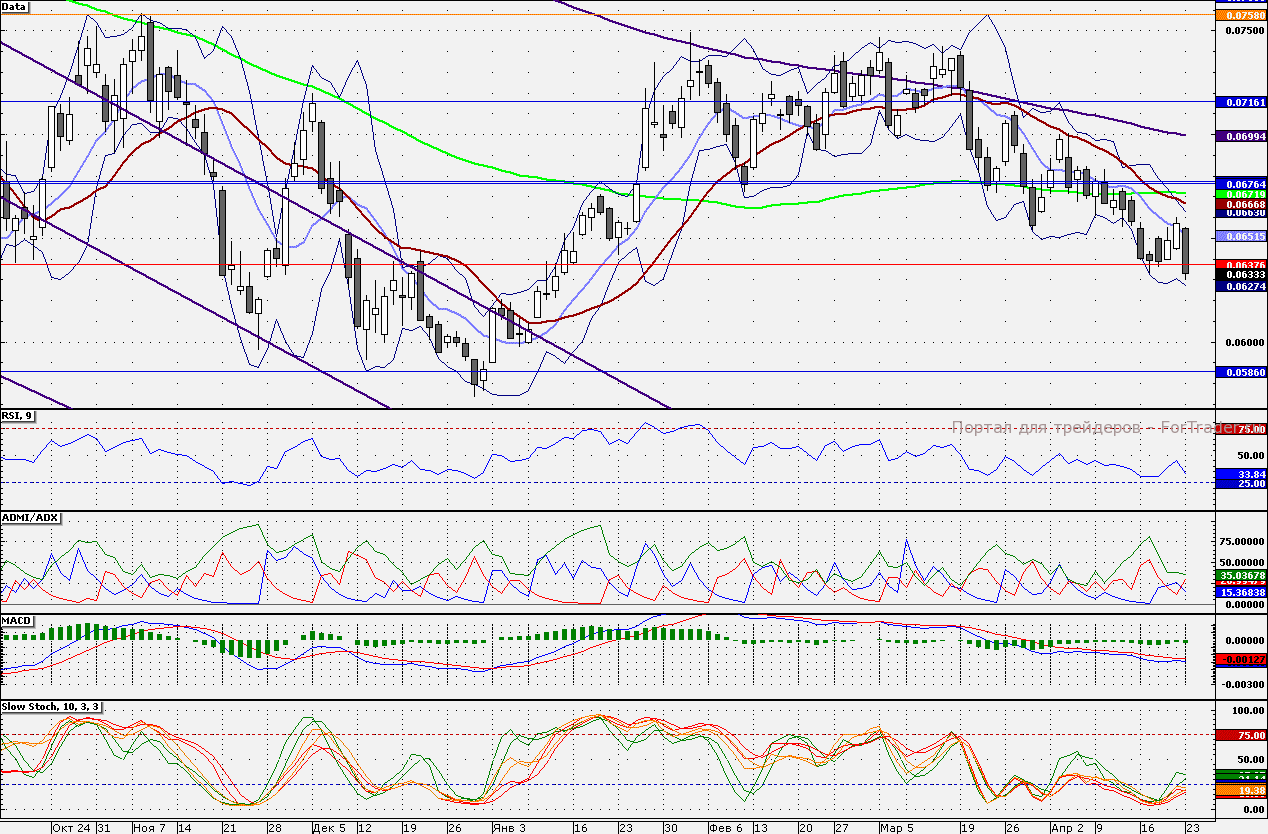Viewport: 1268px width, 834px height.
Task: Select the Мар 5 date on time axis
Action: (x=896, y=828)
